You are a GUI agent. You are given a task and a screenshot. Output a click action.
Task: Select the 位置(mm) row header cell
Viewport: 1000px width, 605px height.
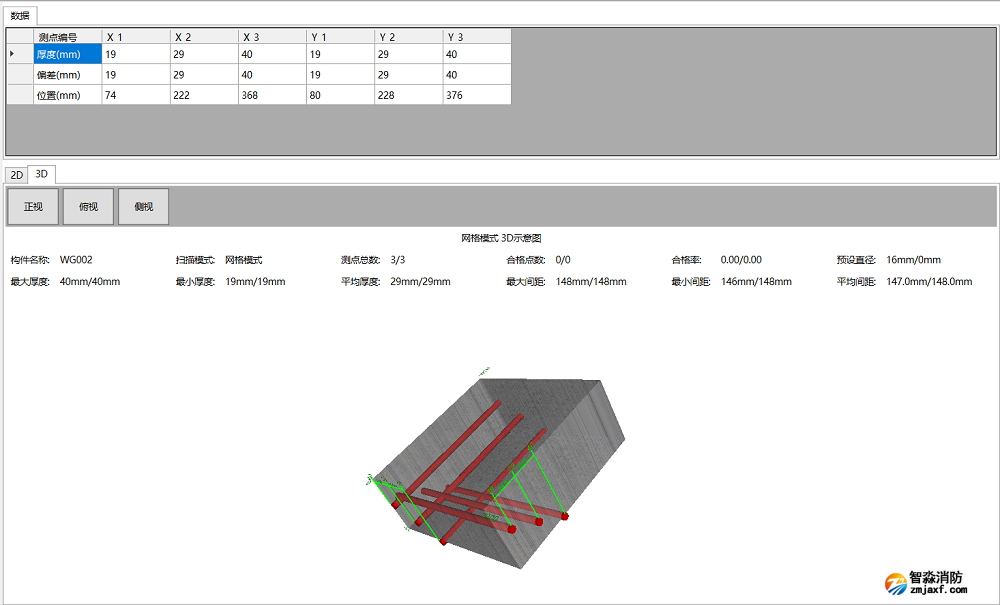pyautogui.click(x=67, y=95)
